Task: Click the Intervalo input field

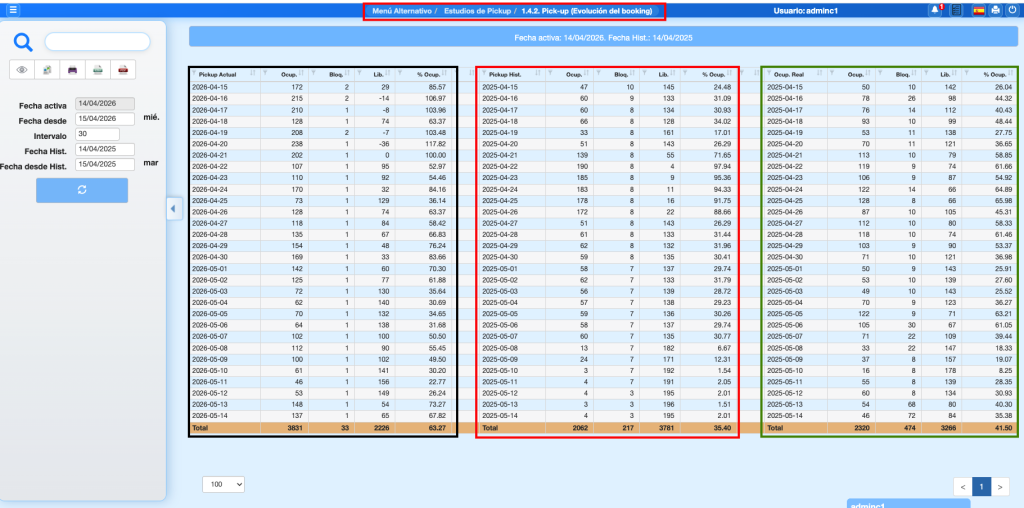Action: coord(97,134)
